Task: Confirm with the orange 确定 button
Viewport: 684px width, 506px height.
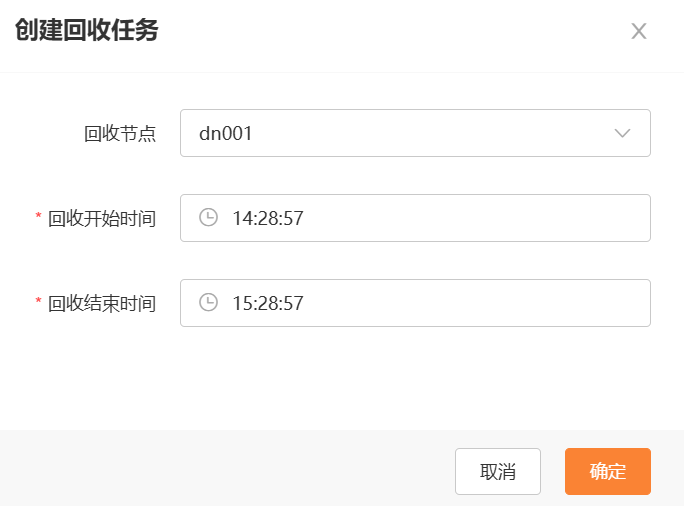Action: (608, 472)
